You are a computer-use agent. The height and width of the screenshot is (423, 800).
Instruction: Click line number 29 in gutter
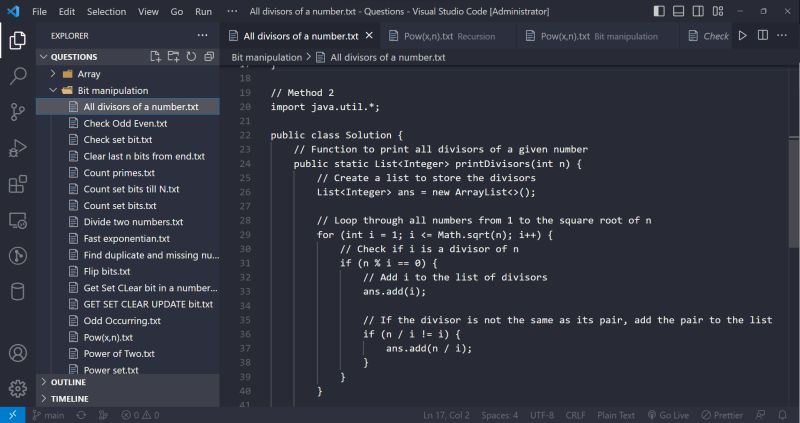coord(245,235)
